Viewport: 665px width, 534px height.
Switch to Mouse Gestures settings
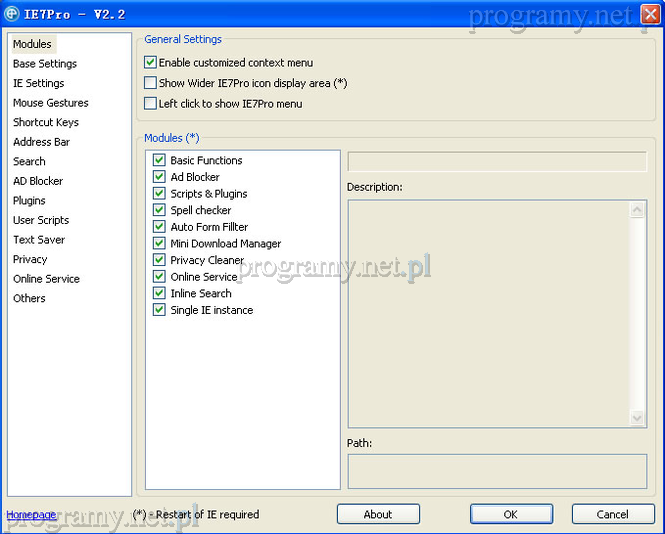50,103
